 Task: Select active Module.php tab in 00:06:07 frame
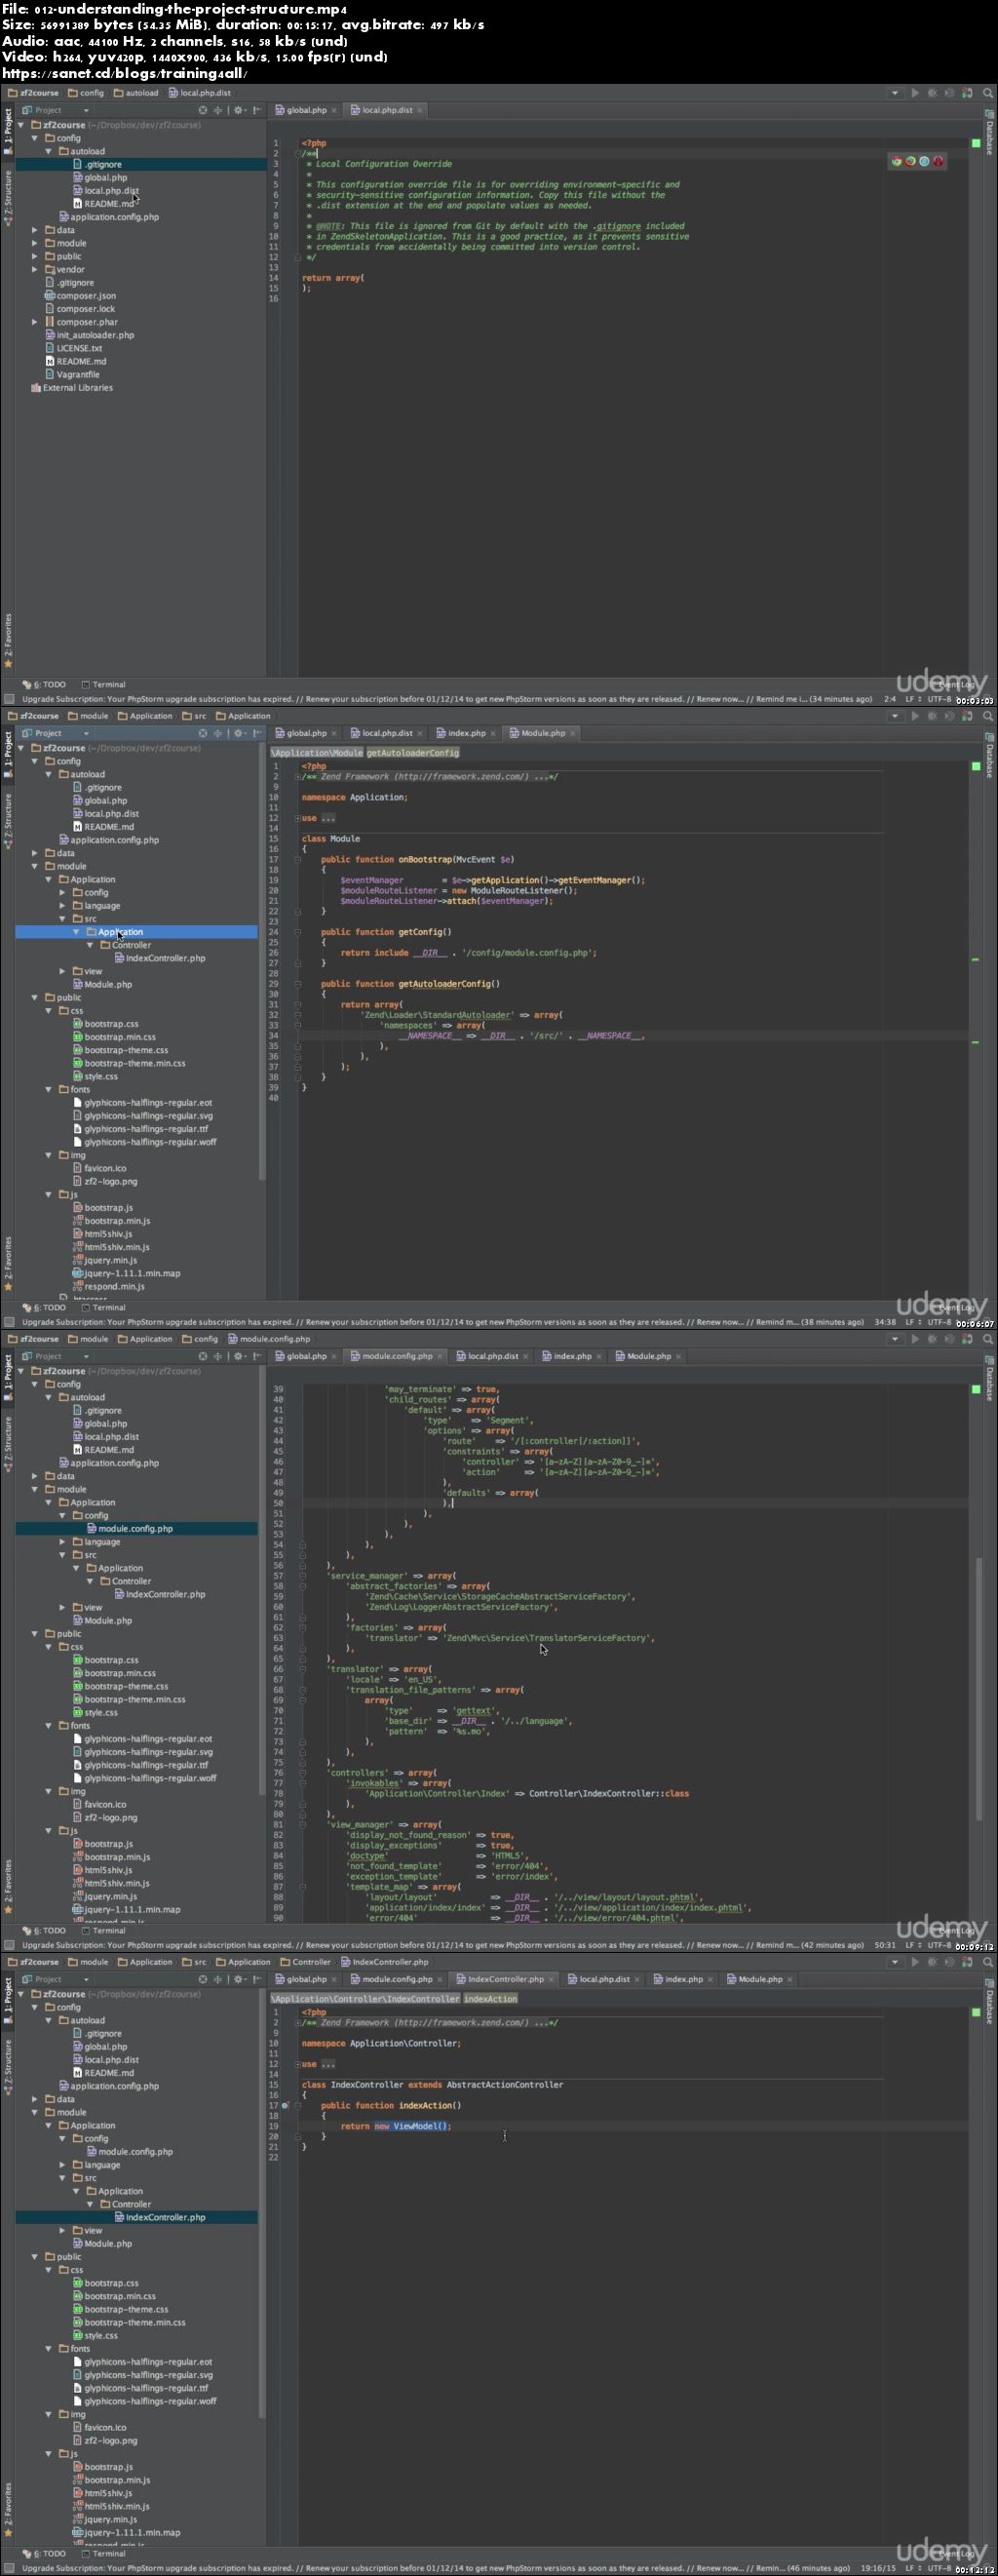click(543, 733)
